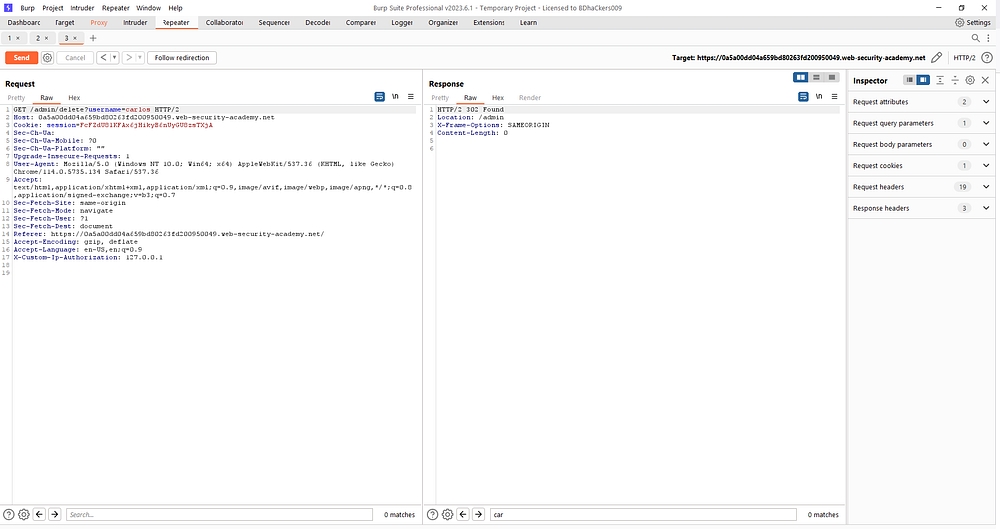1000x529 pixels.
Task: Close the Inspector panel
Action: (x=985, y=80)
